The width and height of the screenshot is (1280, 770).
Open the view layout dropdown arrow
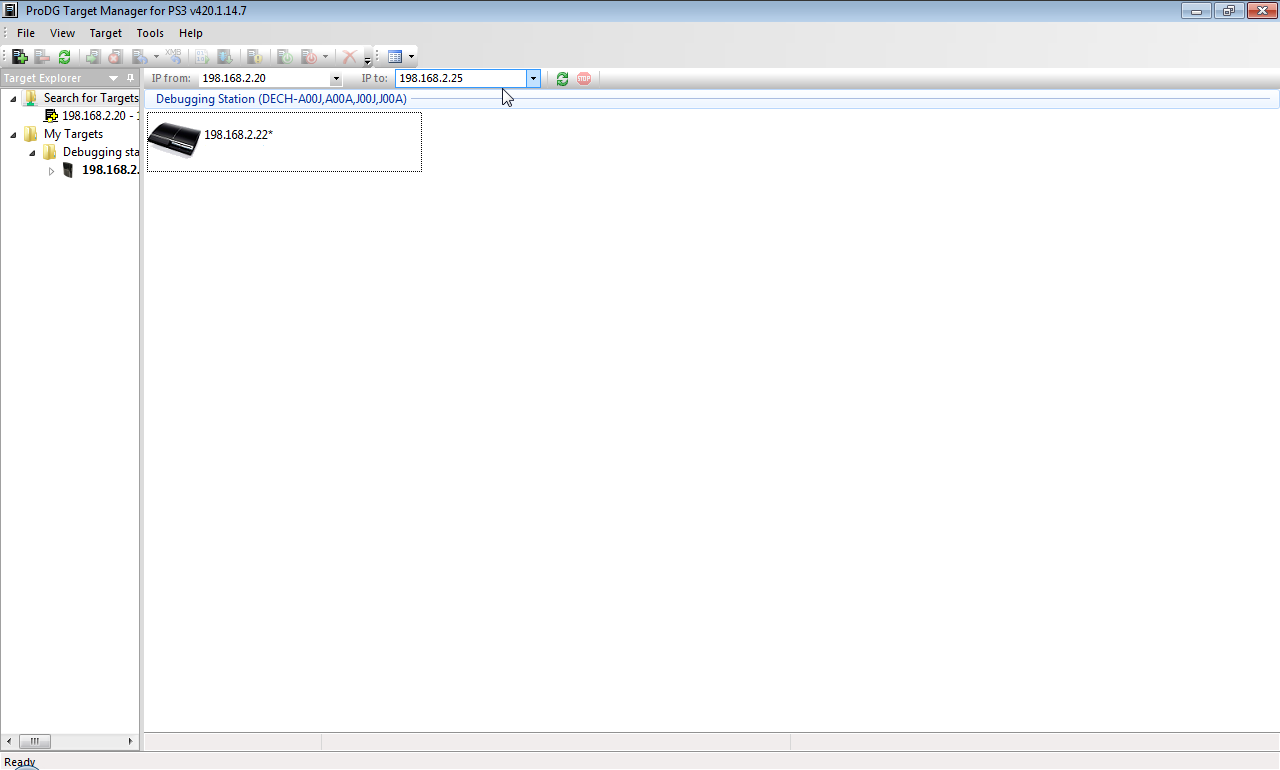coord(411,57)
